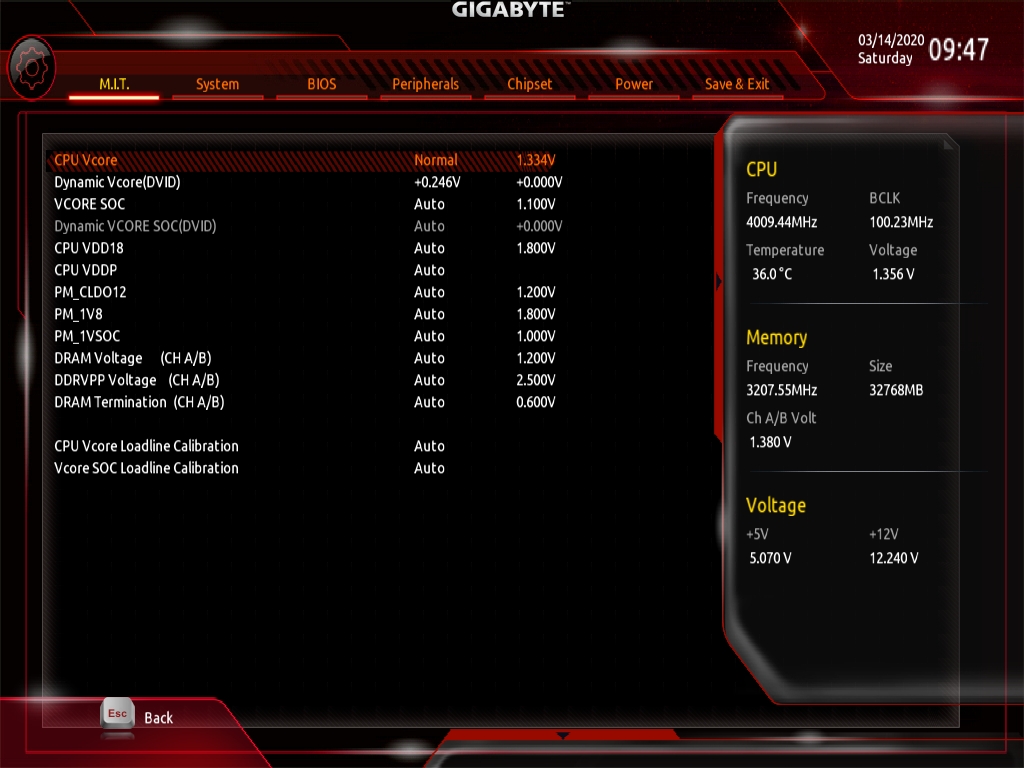Open PM_CLDO12 Auto value
The height and width of the screenshot is (768, 1024).
point(429,292)
